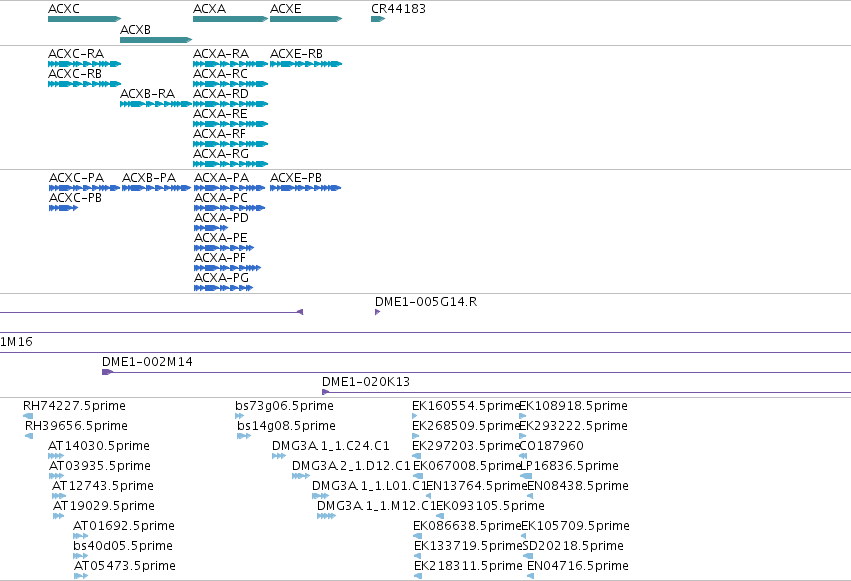Click the DME1-005G14.R clone end marker
This screenshot has width=851, height=581.
point(377,312)
